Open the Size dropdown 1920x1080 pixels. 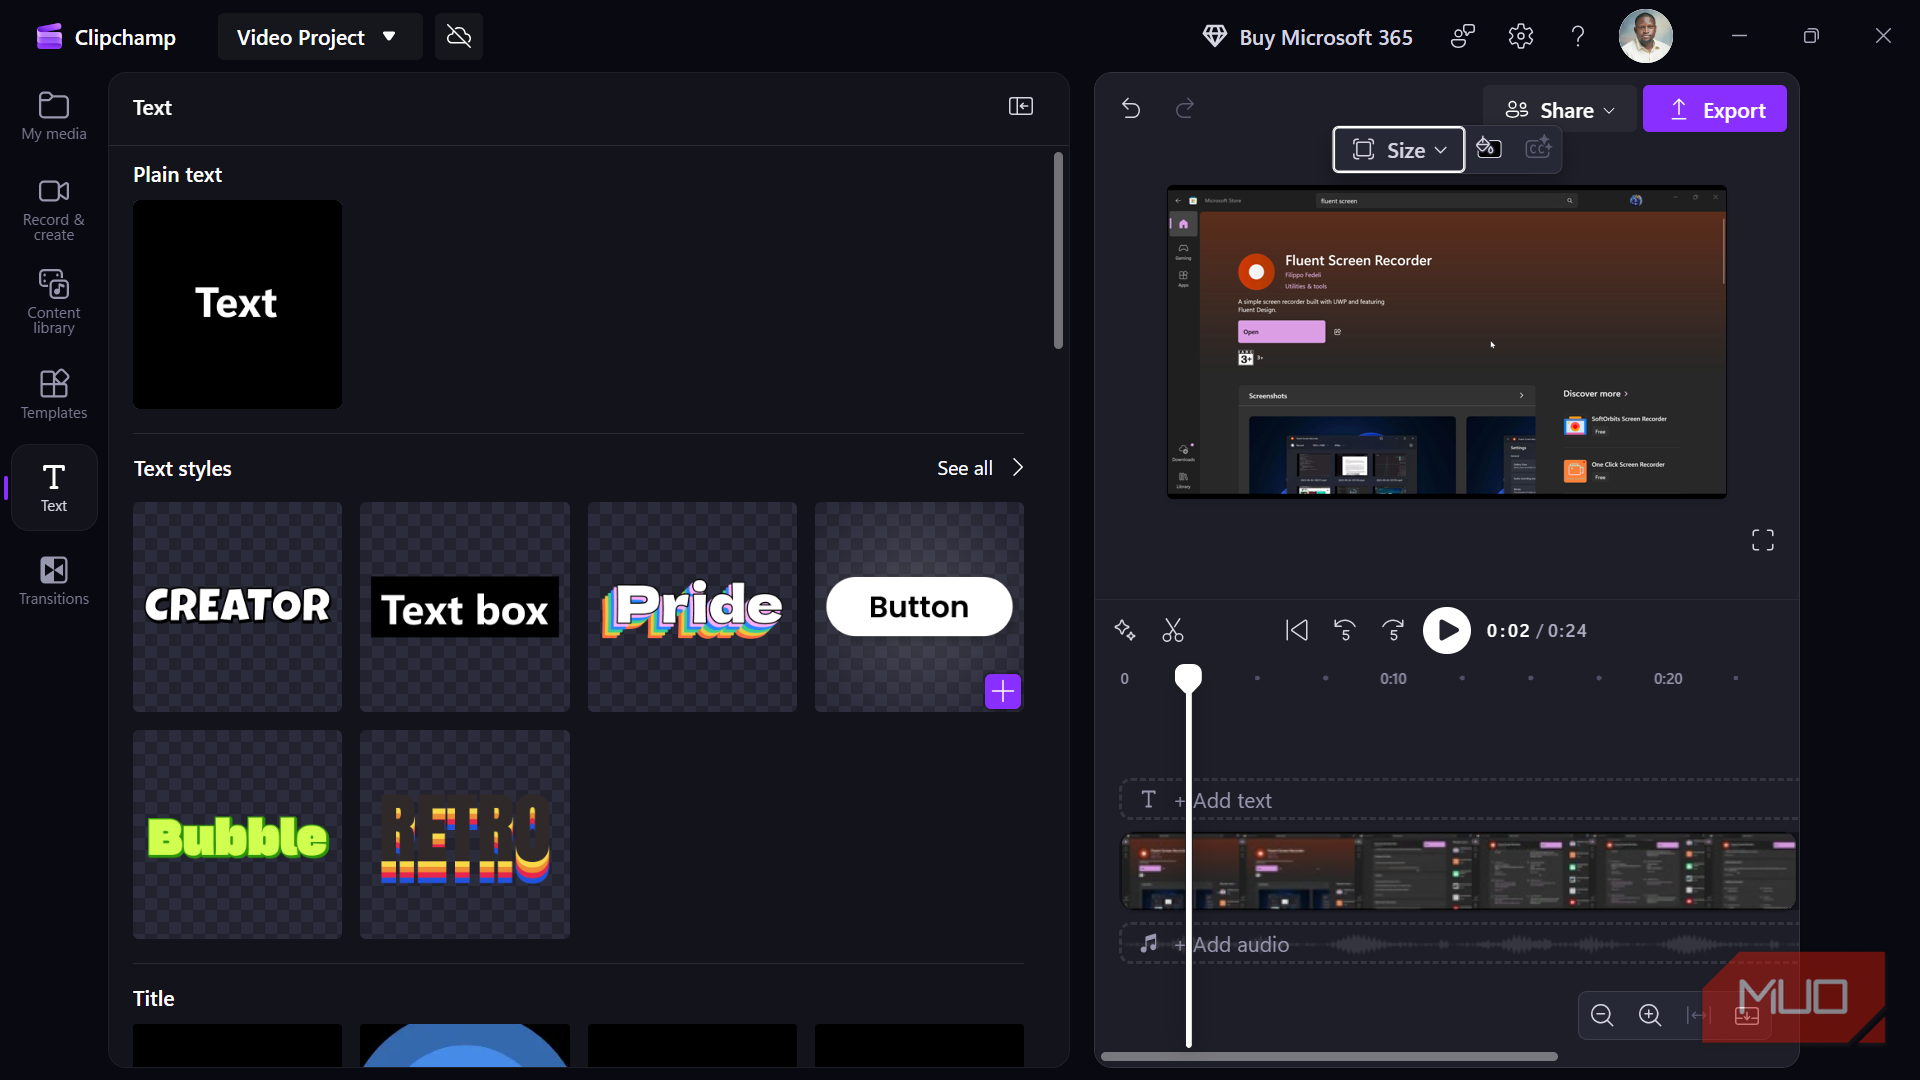(1399, 150)
